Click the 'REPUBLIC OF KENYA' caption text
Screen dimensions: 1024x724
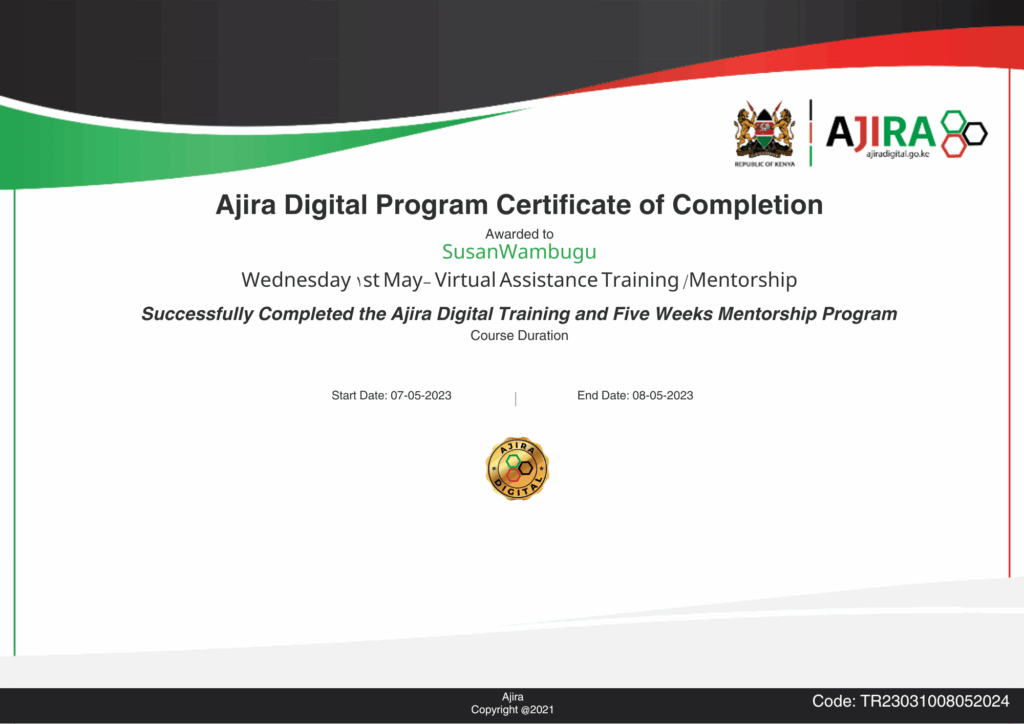(x=763, y=163)
